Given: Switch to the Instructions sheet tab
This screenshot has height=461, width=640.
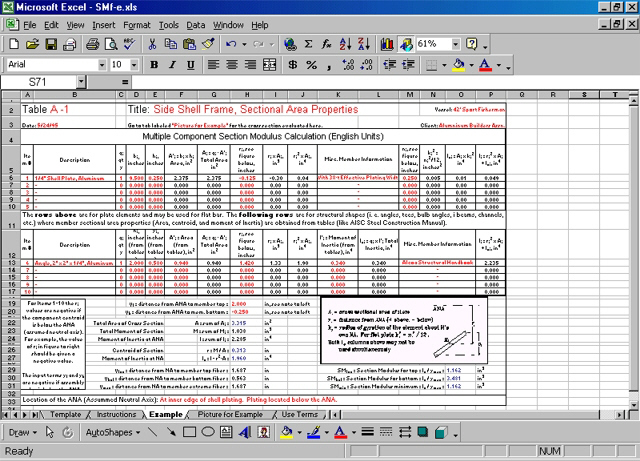Looking at the screenshot, I should coord(116,414).
